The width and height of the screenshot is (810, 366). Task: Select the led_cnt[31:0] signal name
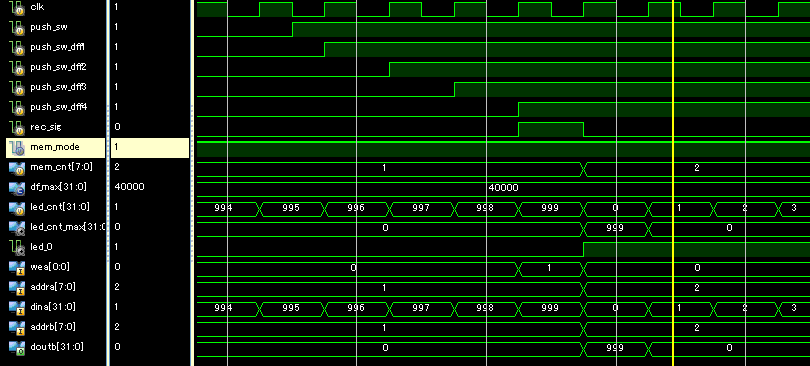pos(60,206)
